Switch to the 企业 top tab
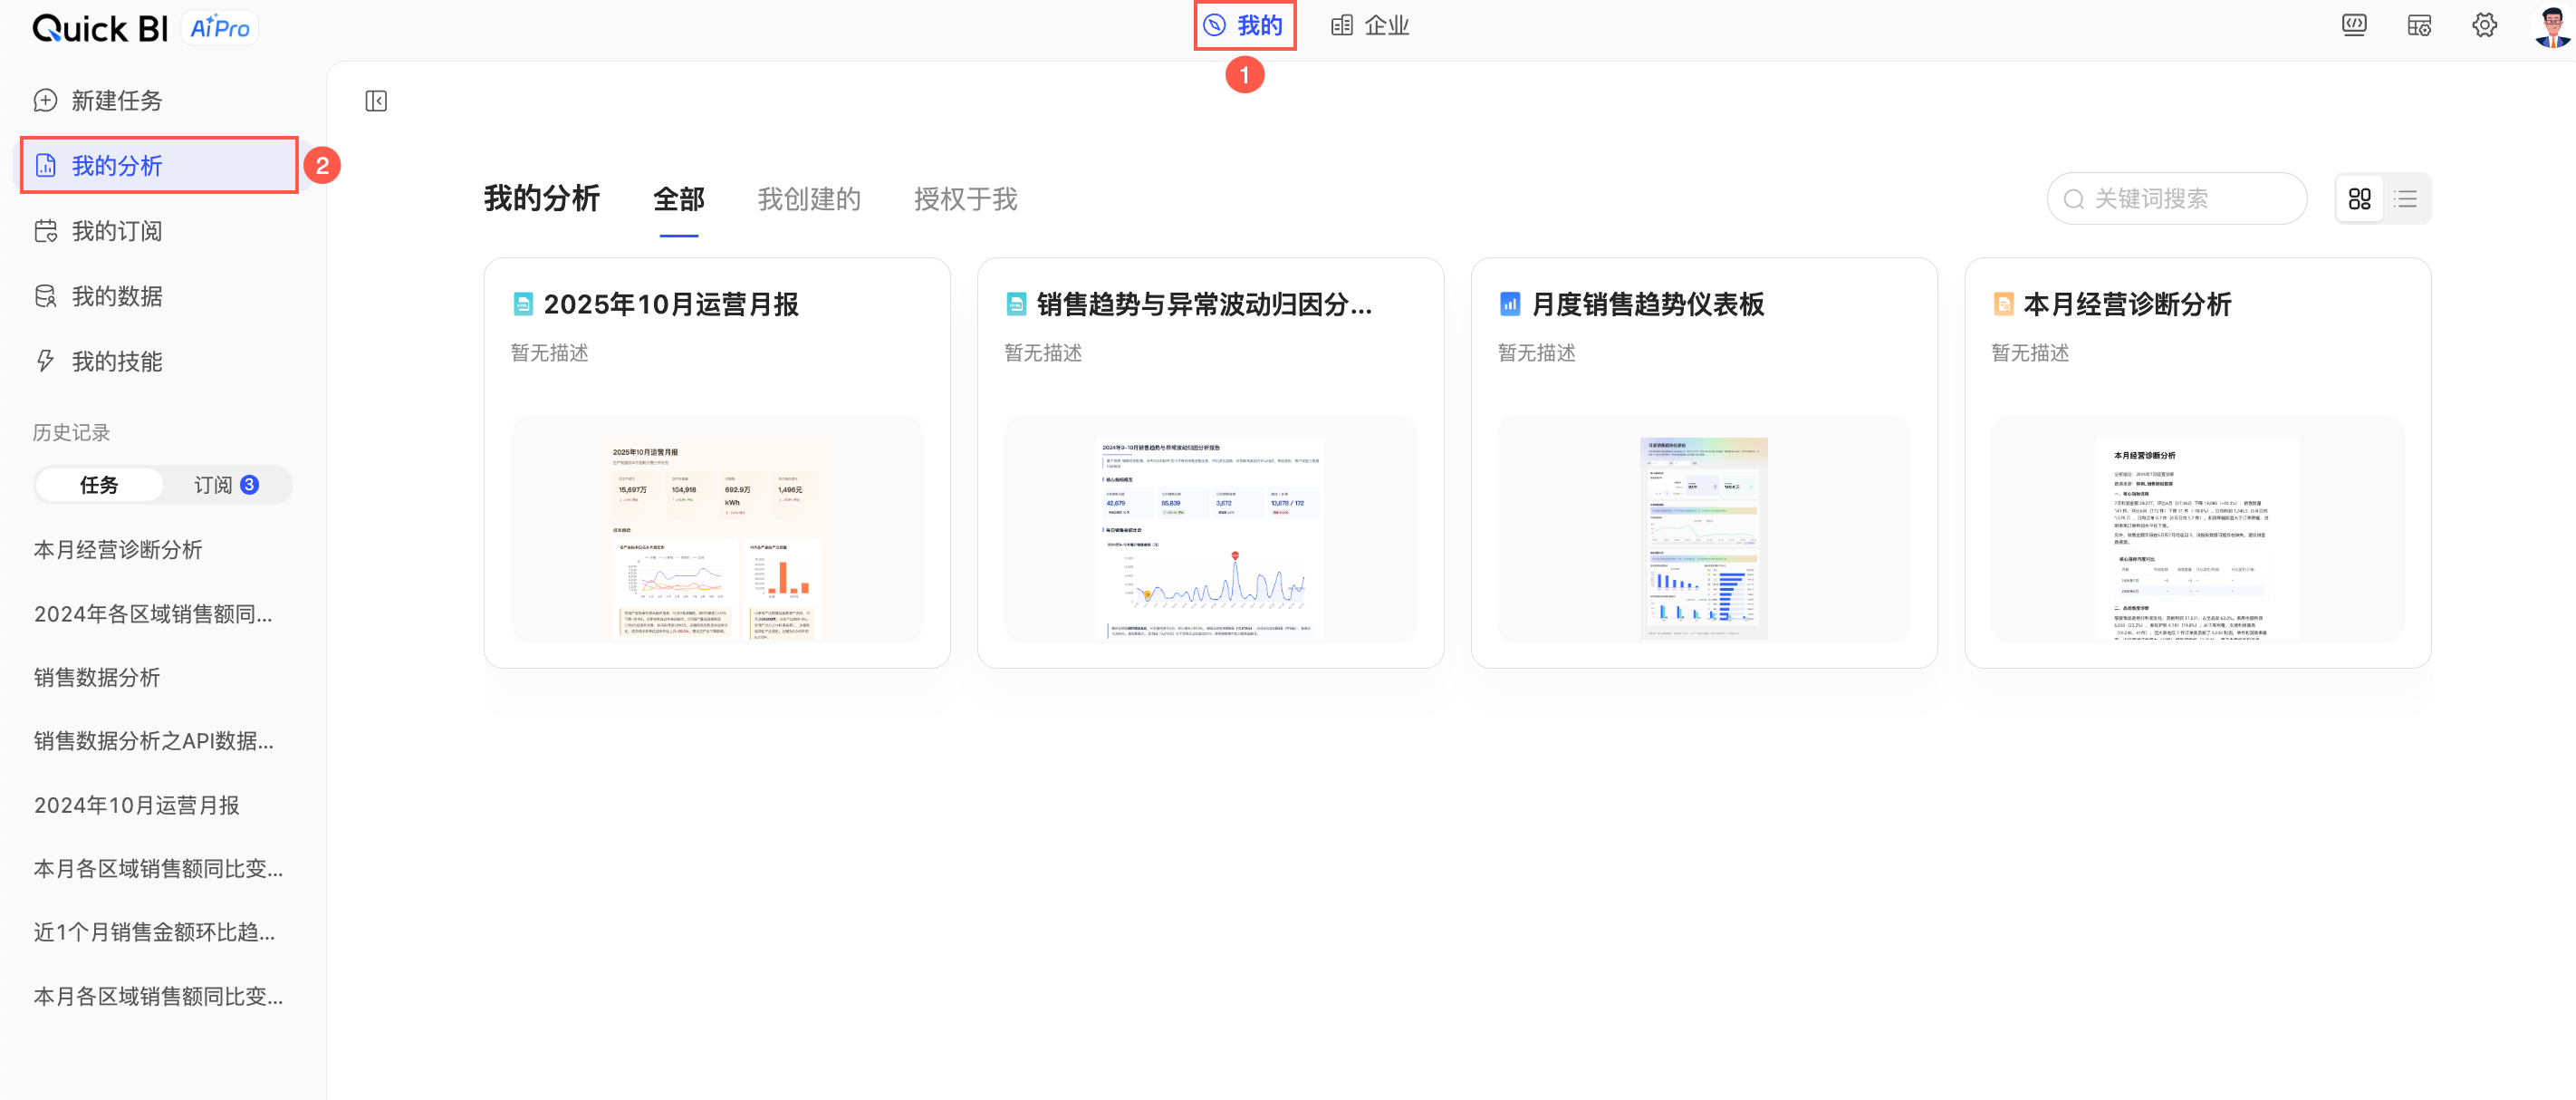2576x1100 pixels. coord(1370,26)
